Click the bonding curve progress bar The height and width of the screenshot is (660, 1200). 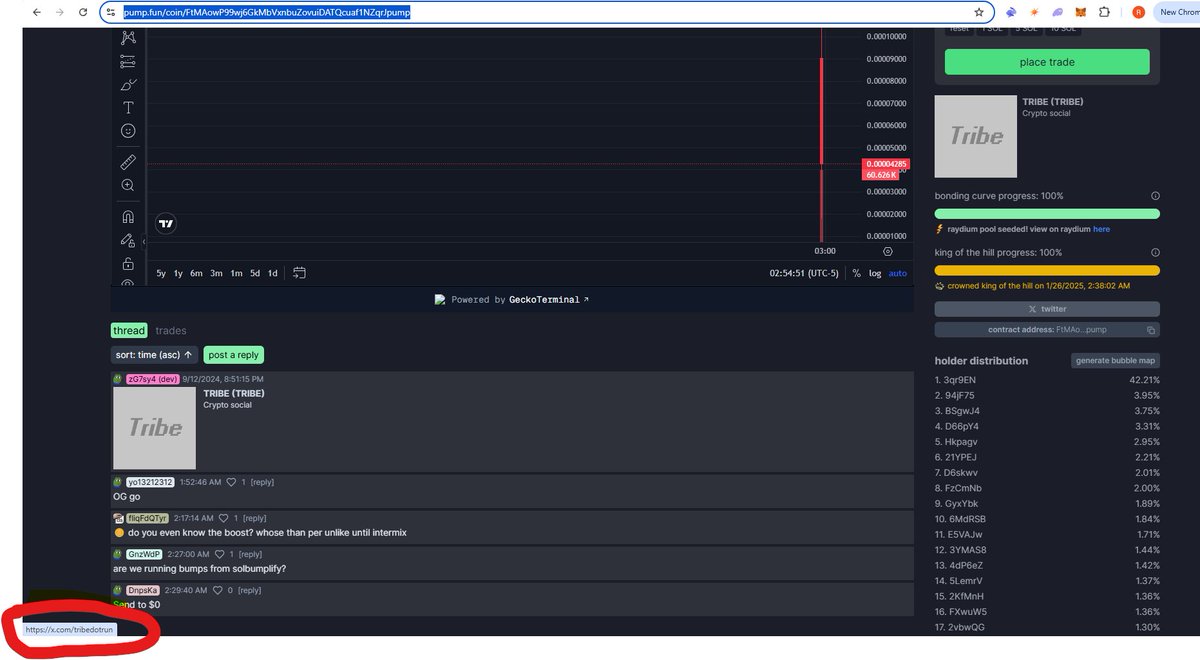pyautogui.click(x=1047, y=214)
